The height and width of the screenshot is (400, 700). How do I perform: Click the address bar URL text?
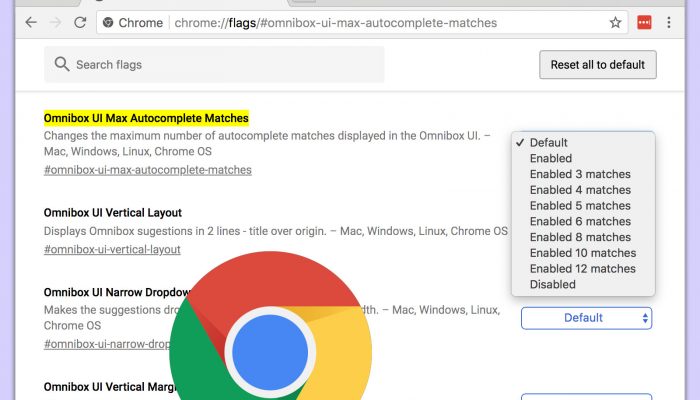(335, 23)
